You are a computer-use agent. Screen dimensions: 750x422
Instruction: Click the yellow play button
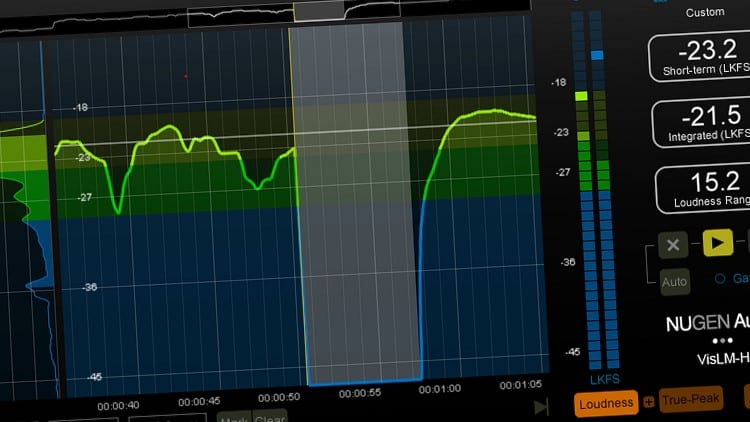coord(717,243)
